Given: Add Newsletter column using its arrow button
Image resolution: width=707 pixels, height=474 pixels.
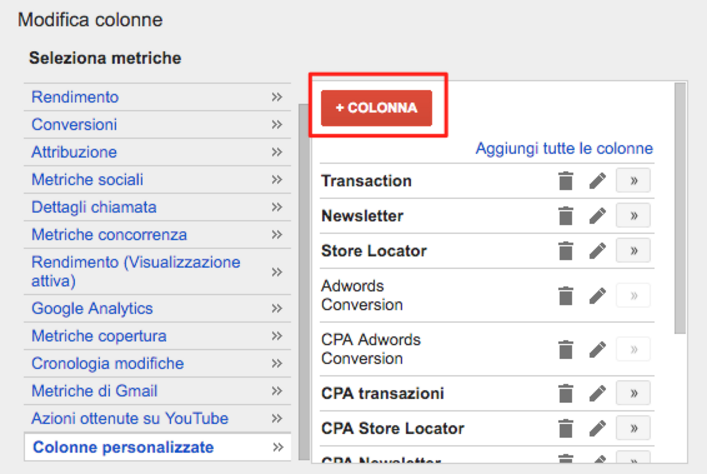Looking at the screenshot, I should tap(634, 216).
